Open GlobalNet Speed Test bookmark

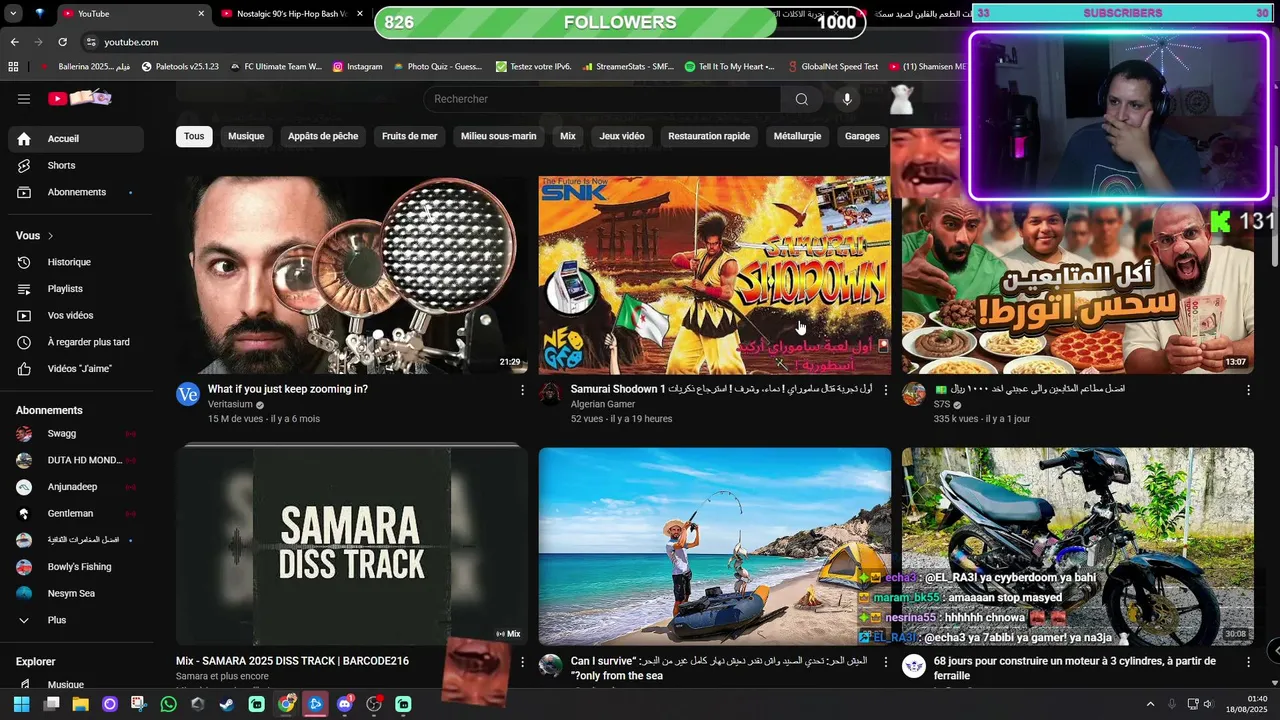pos(832,67)
